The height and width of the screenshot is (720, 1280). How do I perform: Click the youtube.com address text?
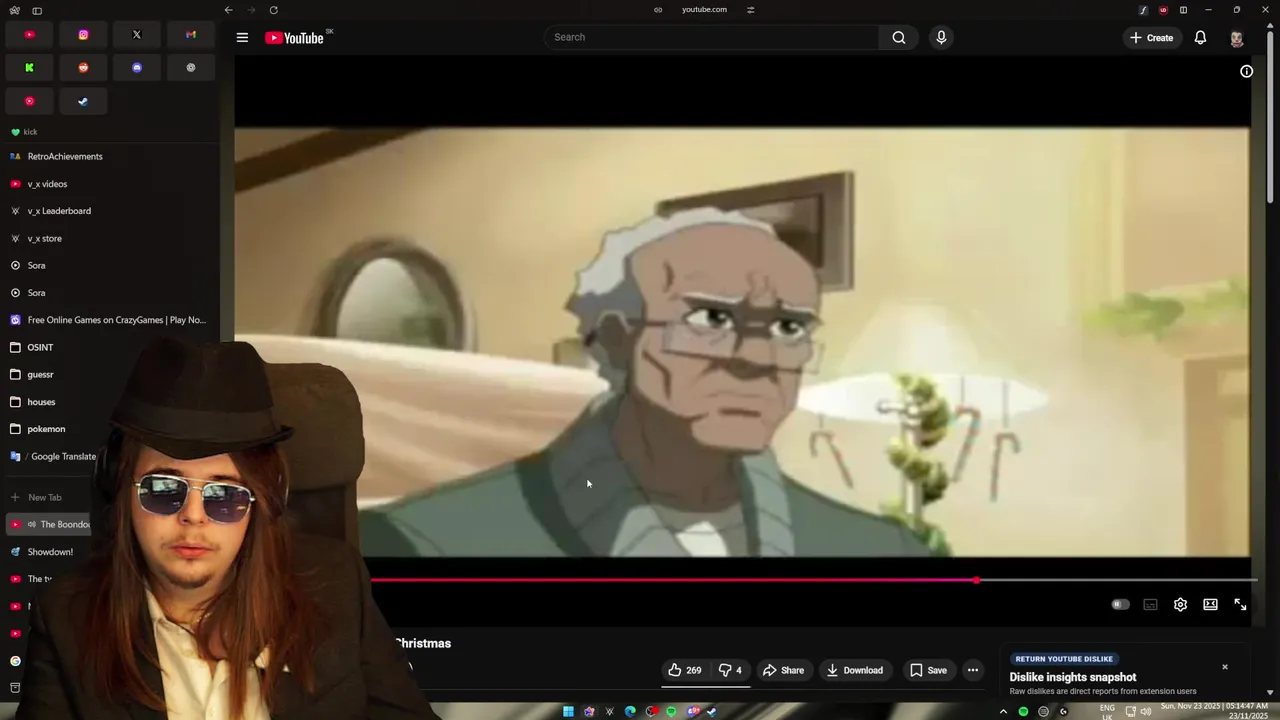click(704, 10)
